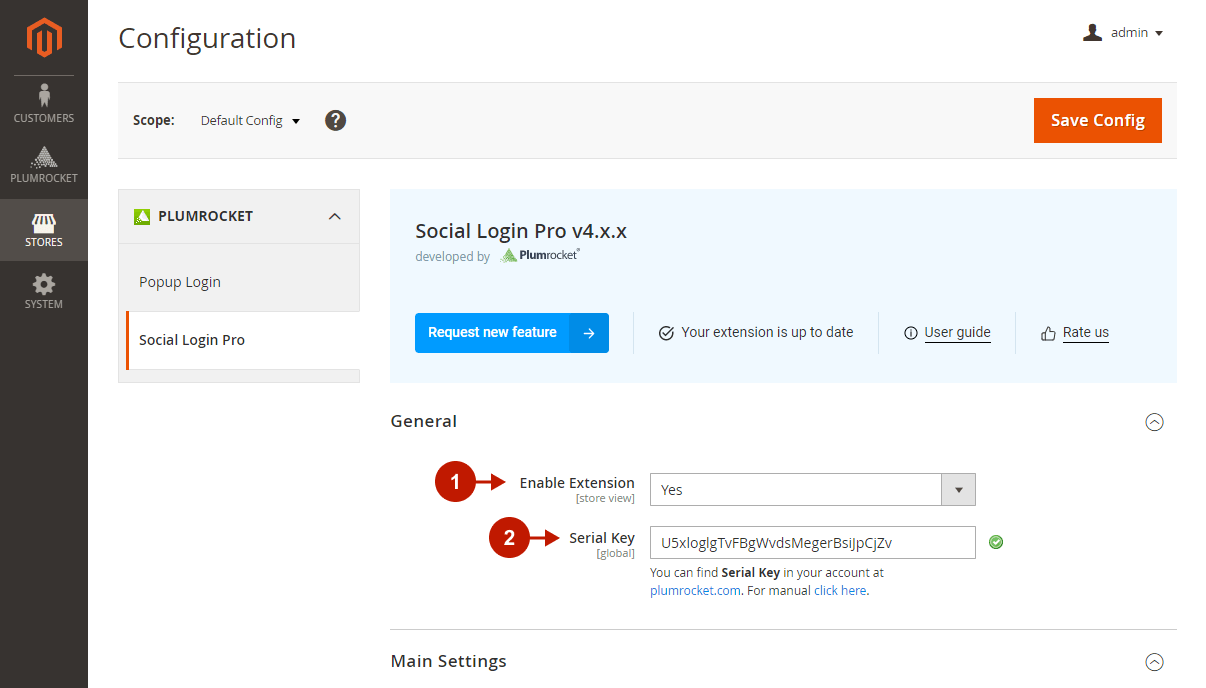Click the admin user avatar icon

click(1092, 33)
